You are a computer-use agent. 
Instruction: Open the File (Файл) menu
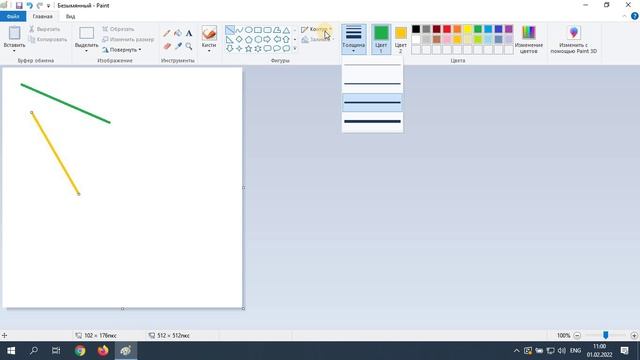(x=13, y=16)
